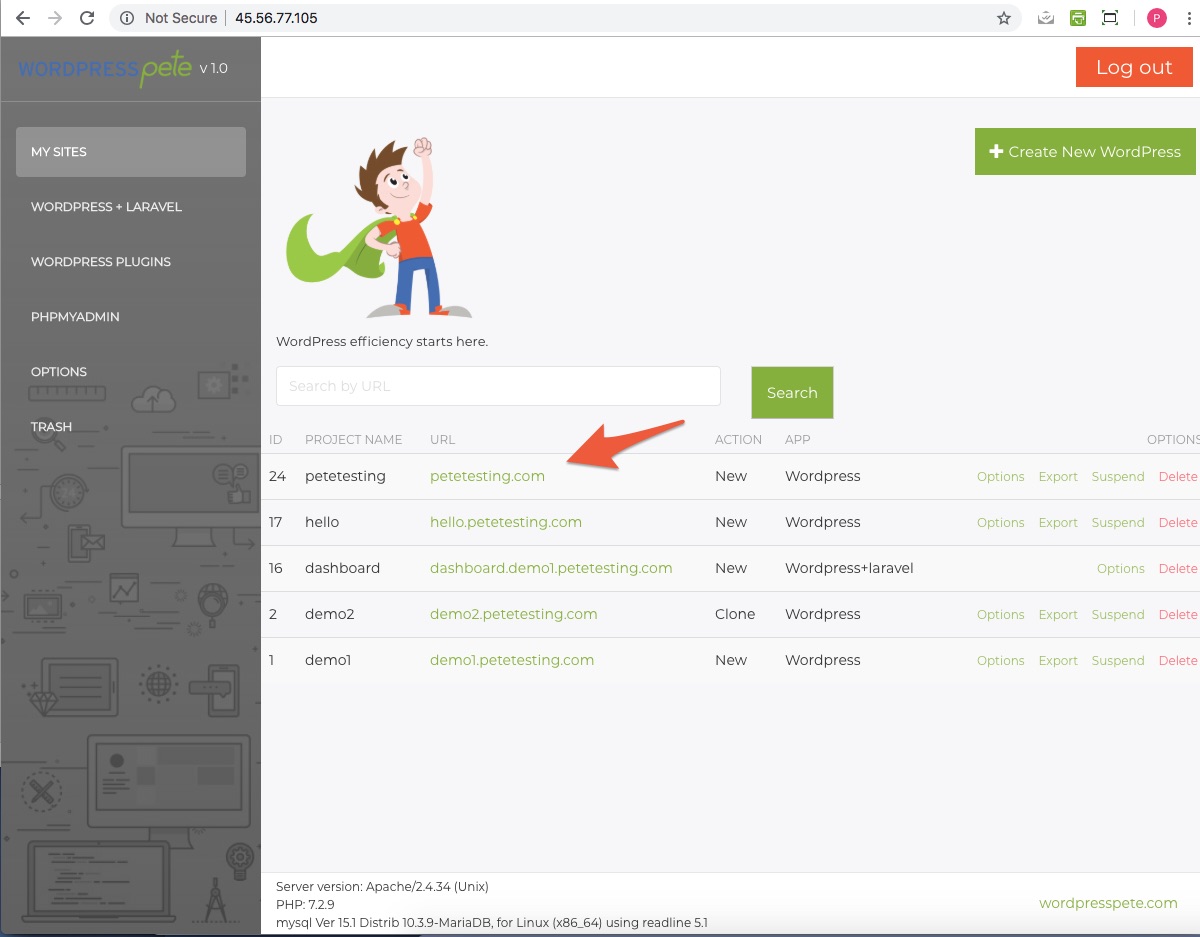Go to WordPress Plugins page
This screenshot has height=937, width=1200.
101,262
